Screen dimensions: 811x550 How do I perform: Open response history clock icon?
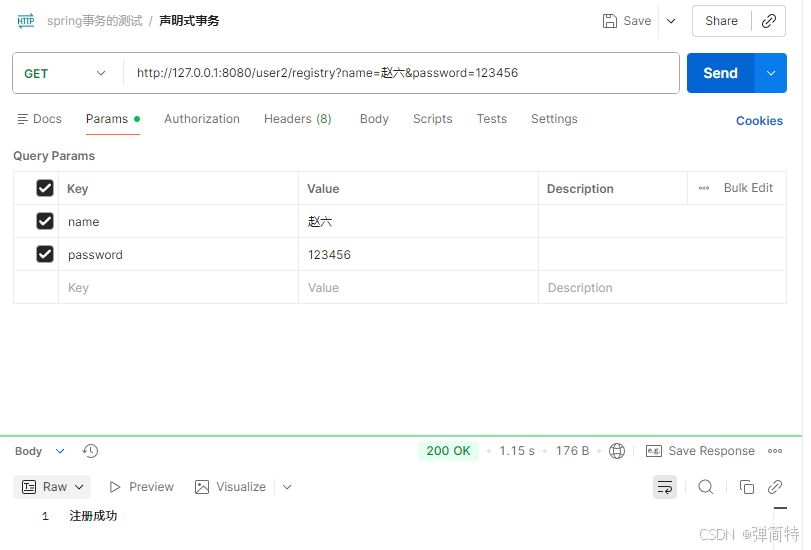(x=90, y=451)
